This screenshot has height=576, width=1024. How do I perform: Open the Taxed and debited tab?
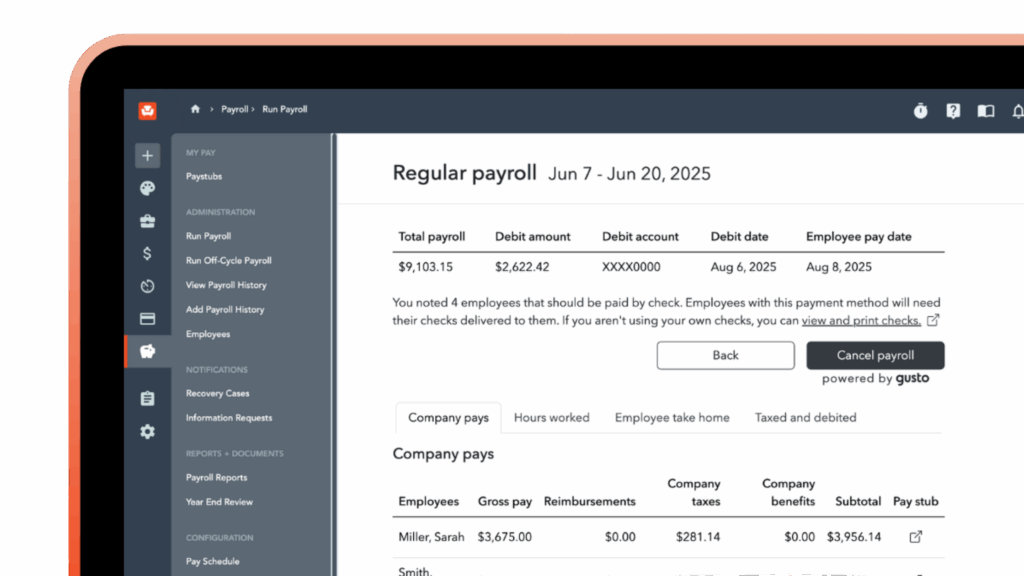coord(805,417)
